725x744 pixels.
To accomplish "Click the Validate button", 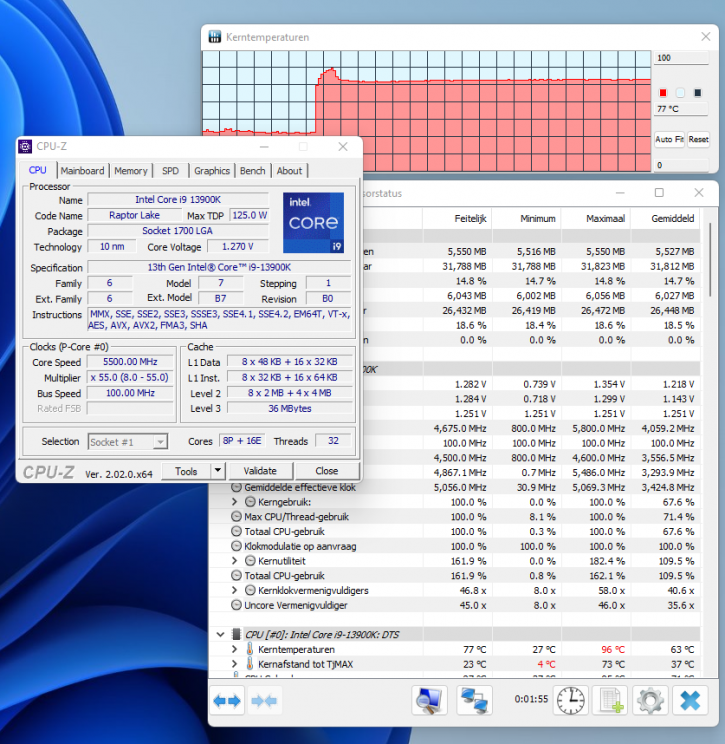I will (x=260, y=471).
